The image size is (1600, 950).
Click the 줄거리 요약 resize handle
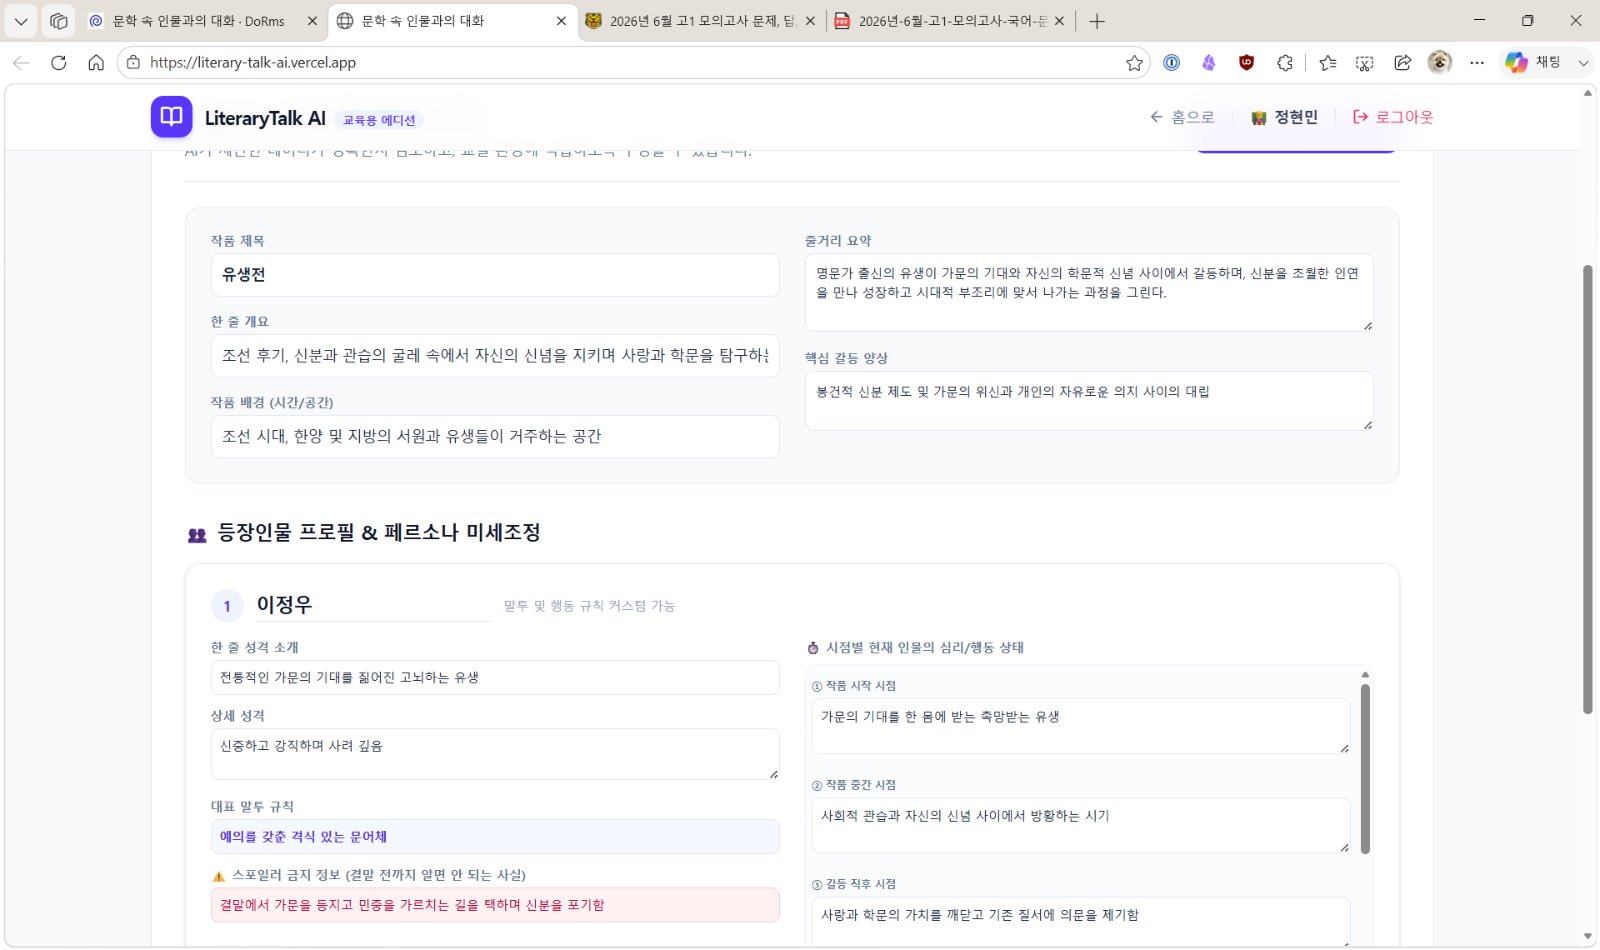click(x=1367, y=325)
